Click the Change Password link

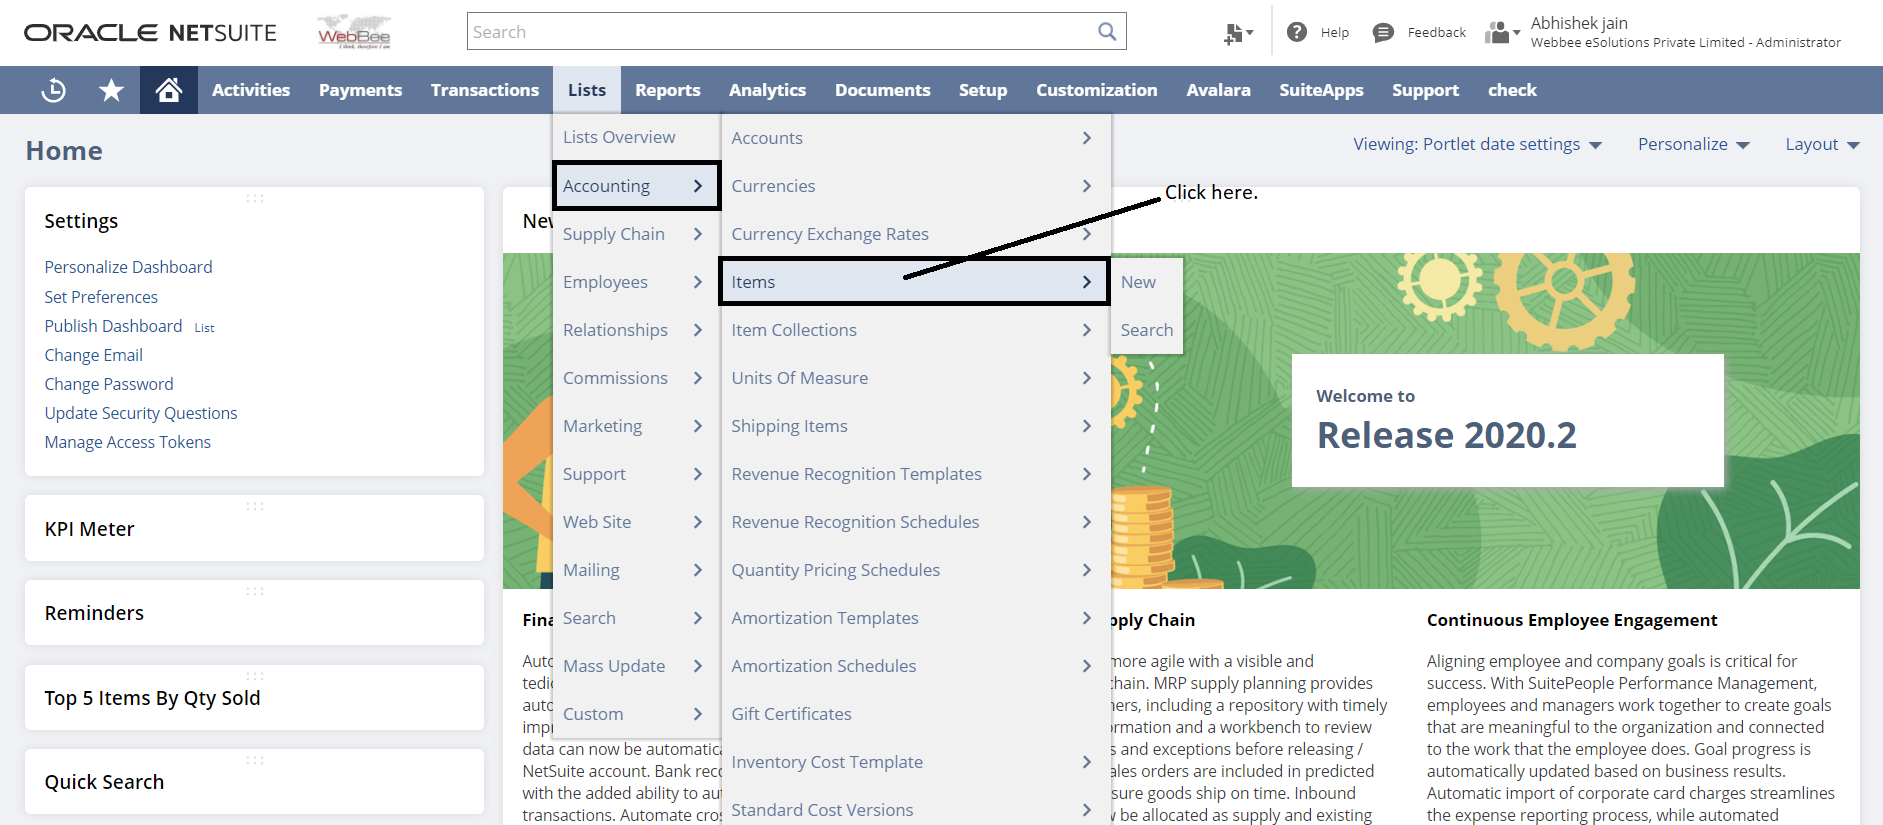[x=109, y=384]
